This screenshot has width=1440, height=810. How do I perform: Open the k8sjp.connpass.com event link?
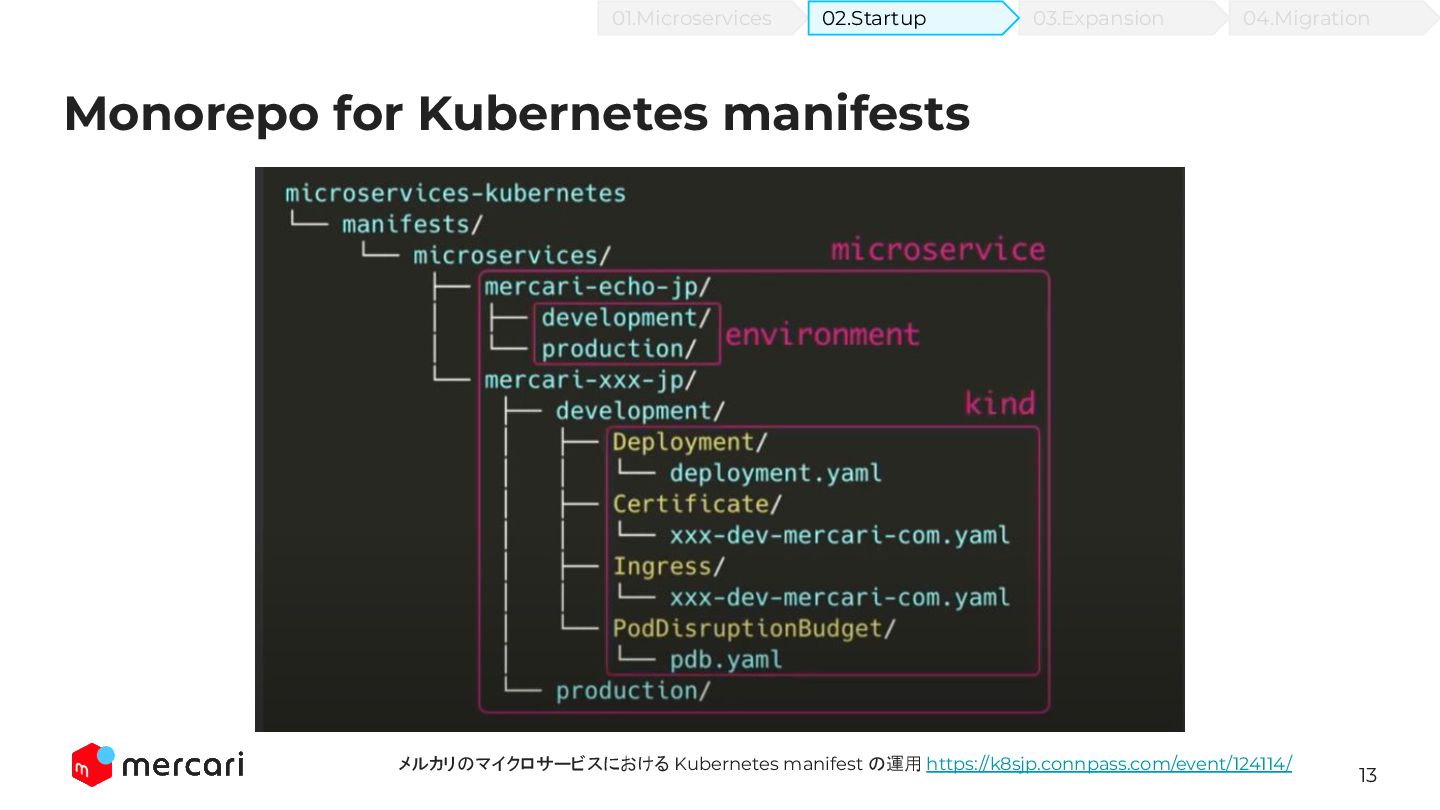tap(1109, 764)
